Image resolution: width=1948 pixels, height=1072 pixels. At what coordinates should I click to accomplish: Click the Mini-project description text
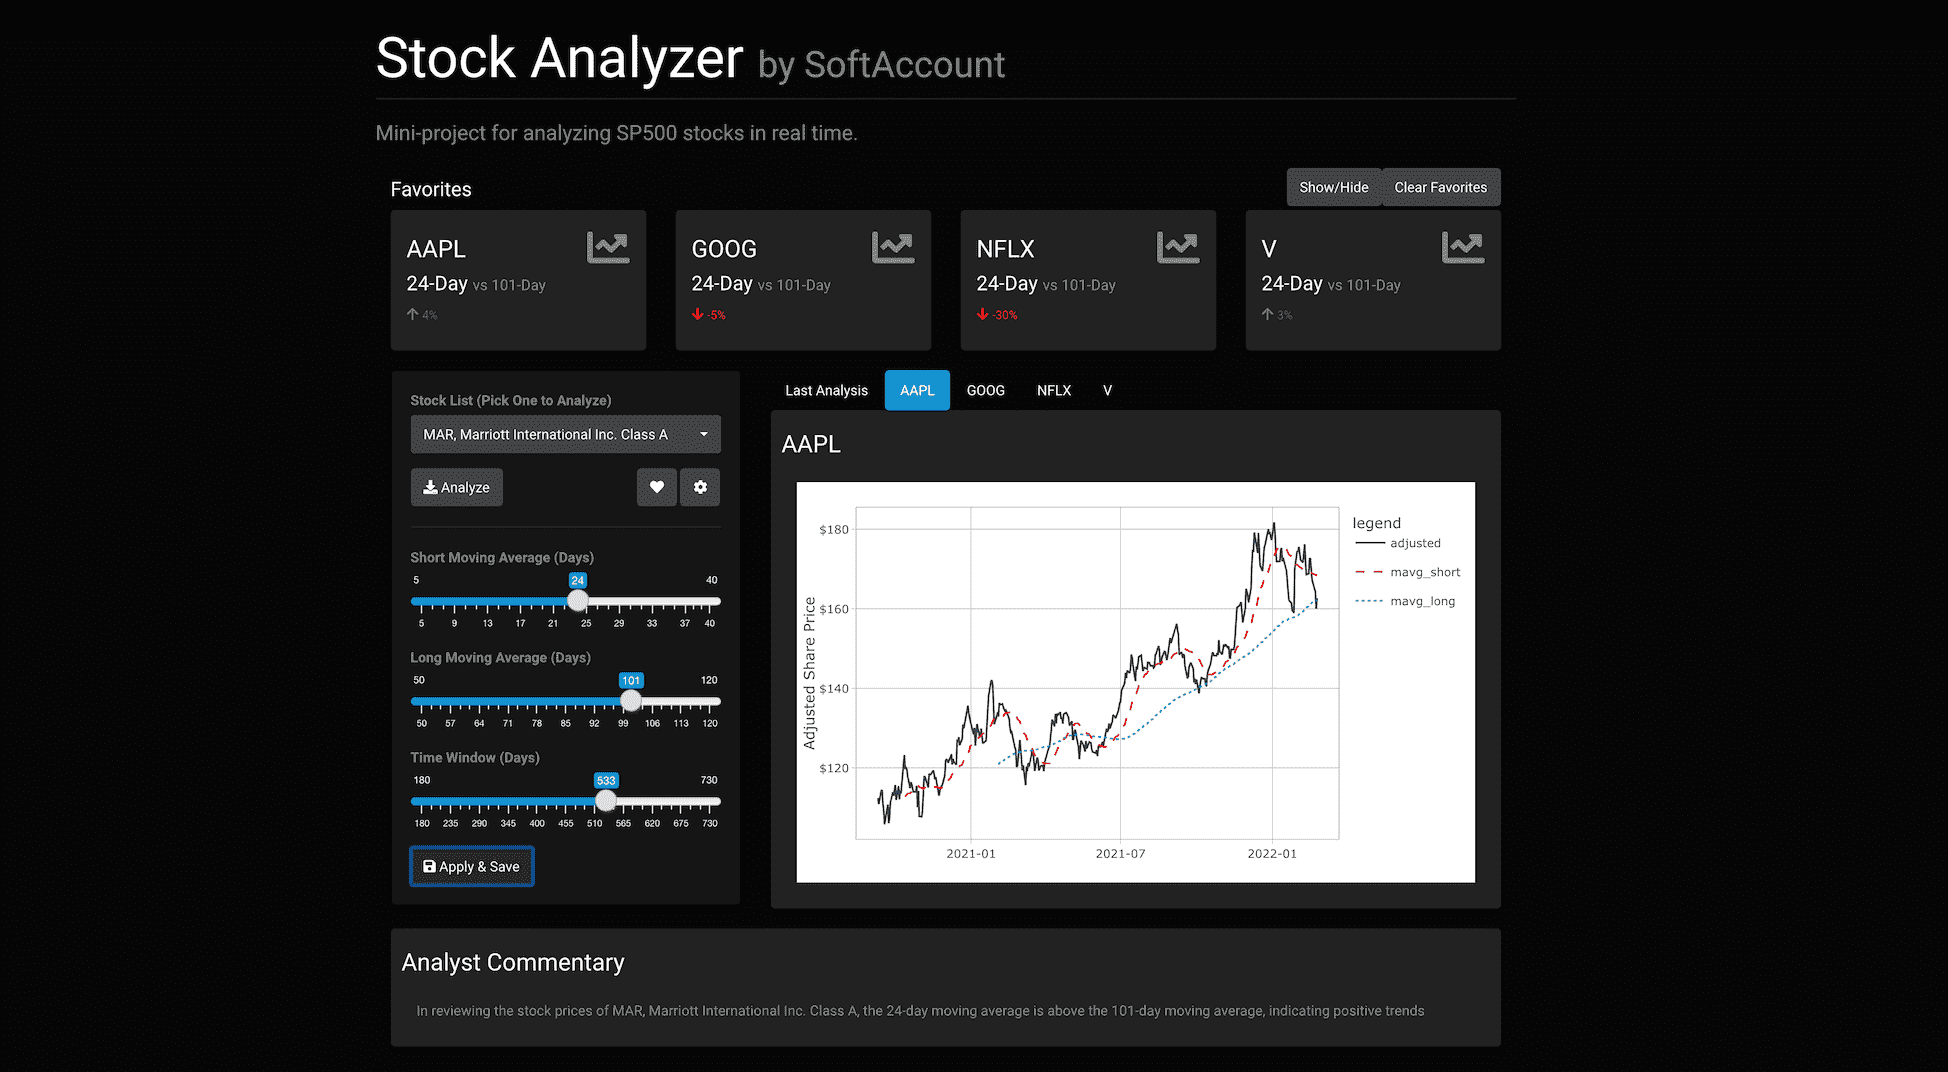(x=616, y=133)
